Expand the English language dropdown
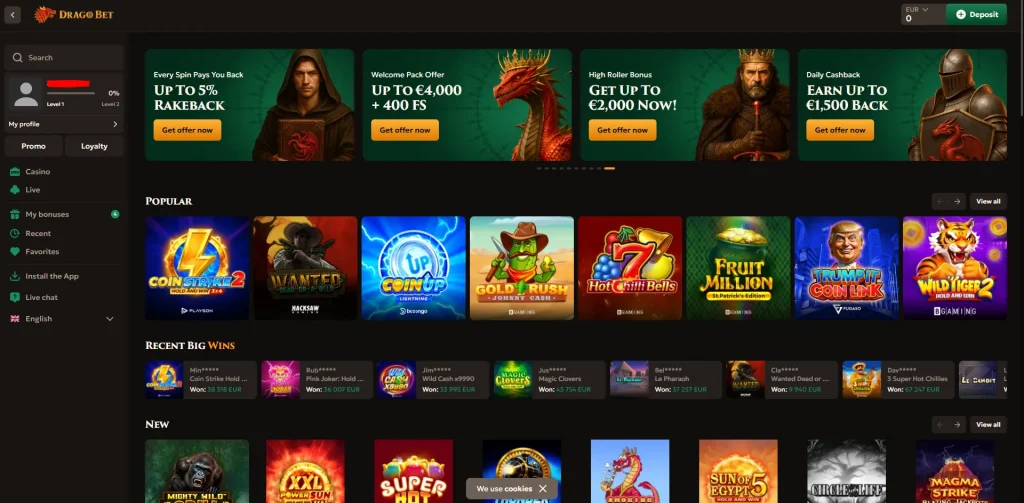The height and width of the screenshot is (503, 1024). 110,319
